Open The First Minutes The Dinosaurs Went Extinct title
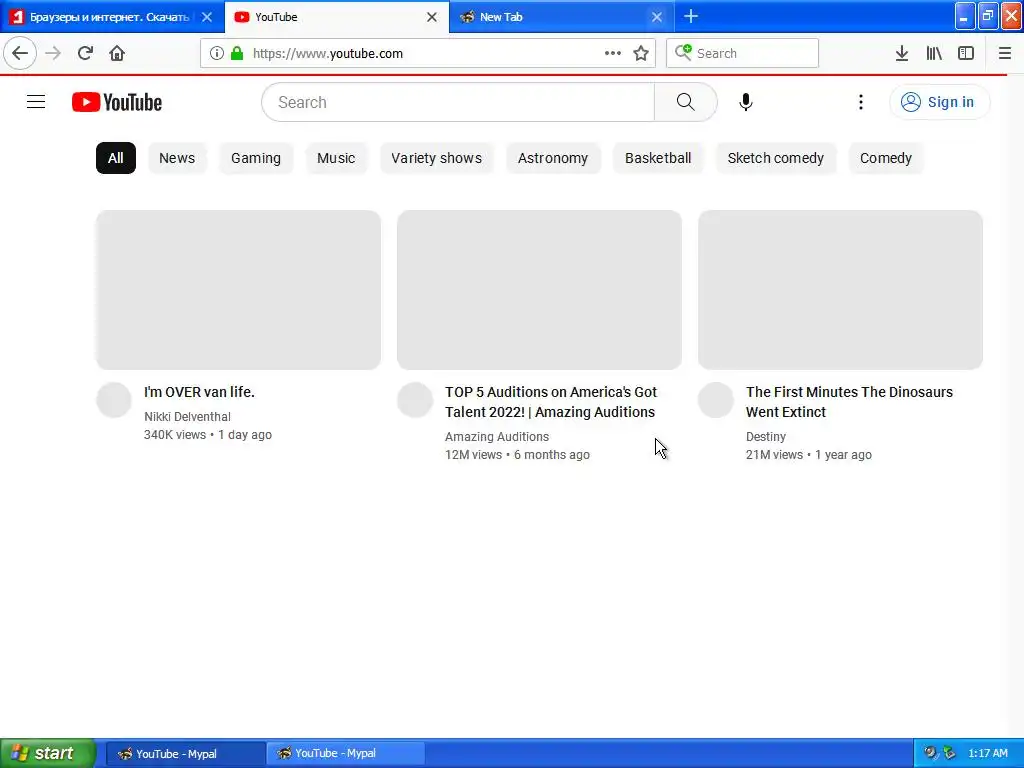This screenshot has height=768, width=1024. click(849, 402)
